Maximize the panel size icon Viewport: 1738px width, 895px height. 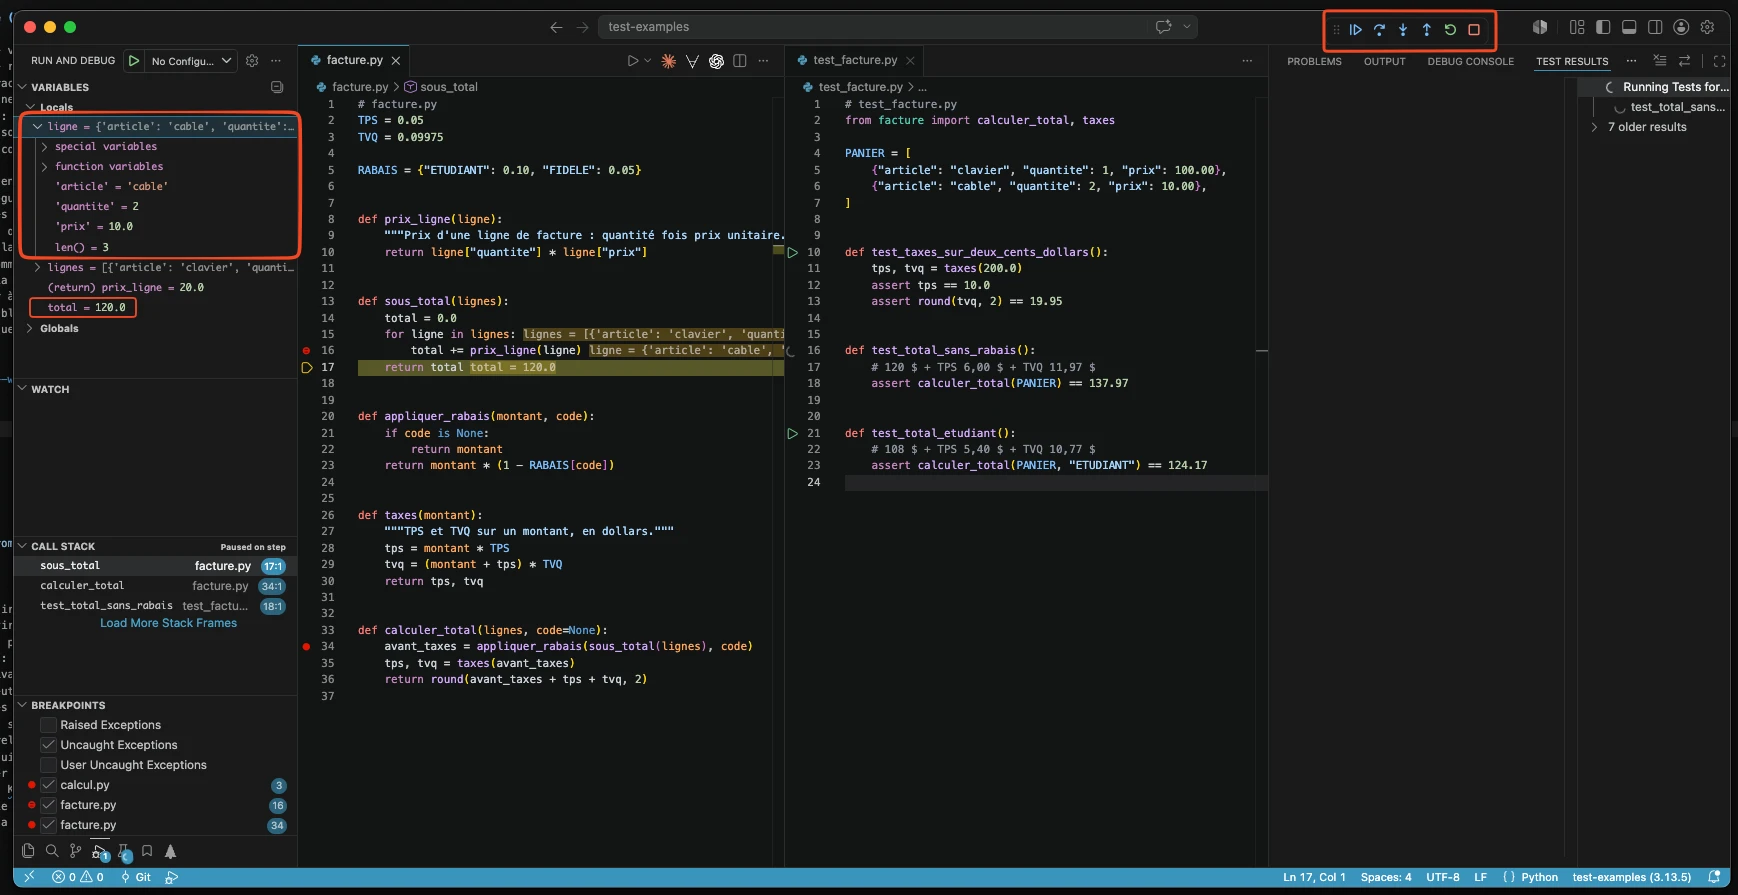tap(1719, 61)
